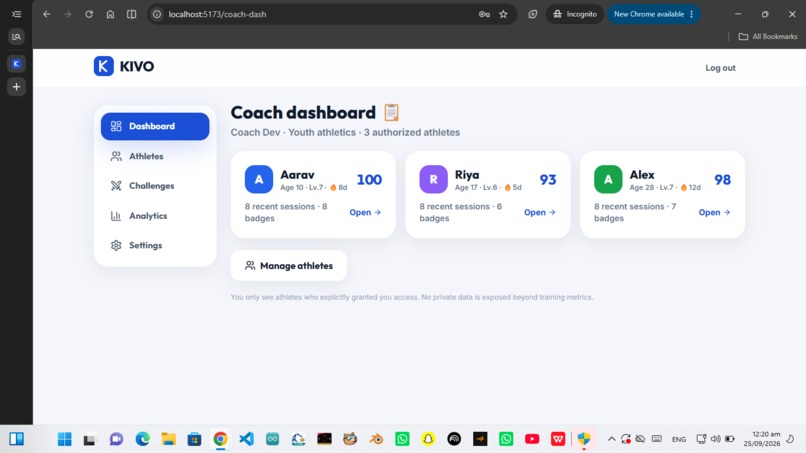Click Riya's score 93
The width and height of the screenshot is (806, 453).
(x=548, y=179)
